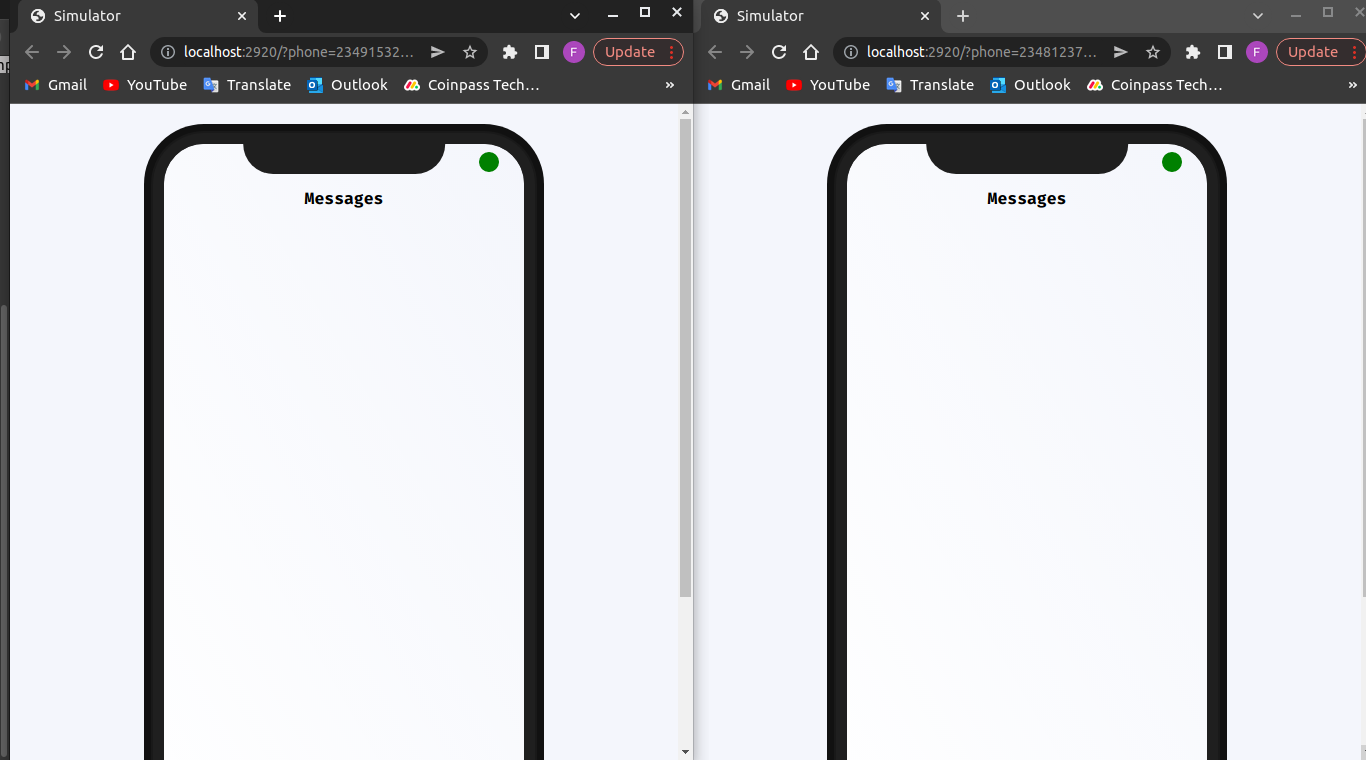View site information icon in right address bar
Screen dimensions: 1366x760
(851, 52)
